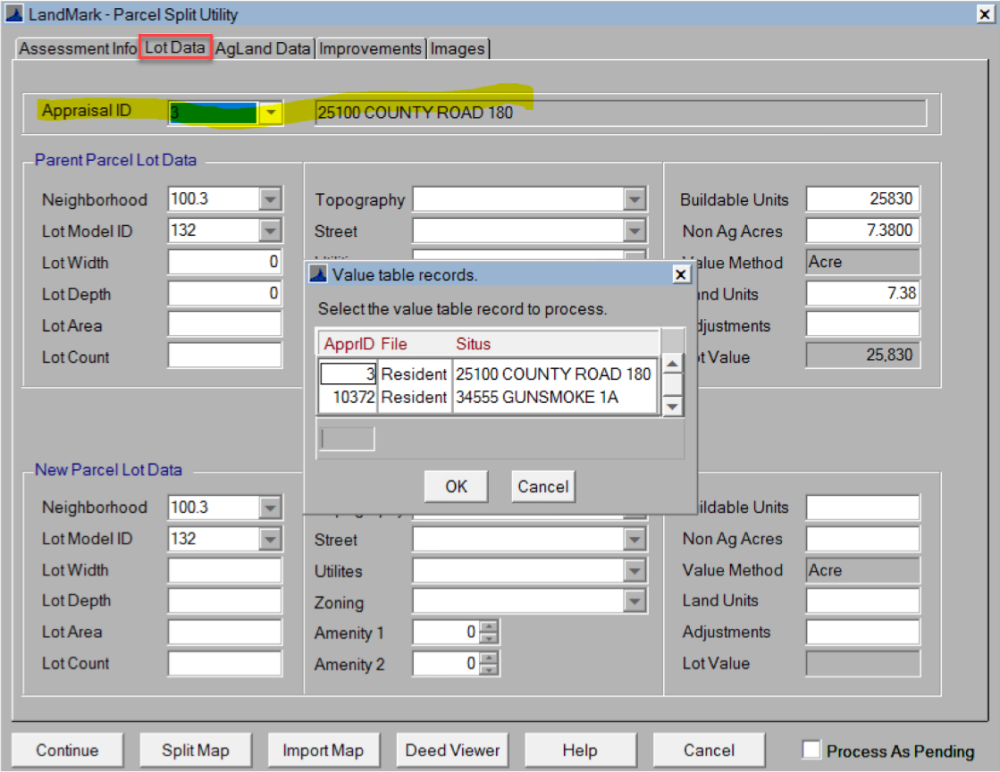The width and height of the screenshot is (1000, 772).
Task: Increase the Amenity 1 spinner value
Action: pos(489,627)
